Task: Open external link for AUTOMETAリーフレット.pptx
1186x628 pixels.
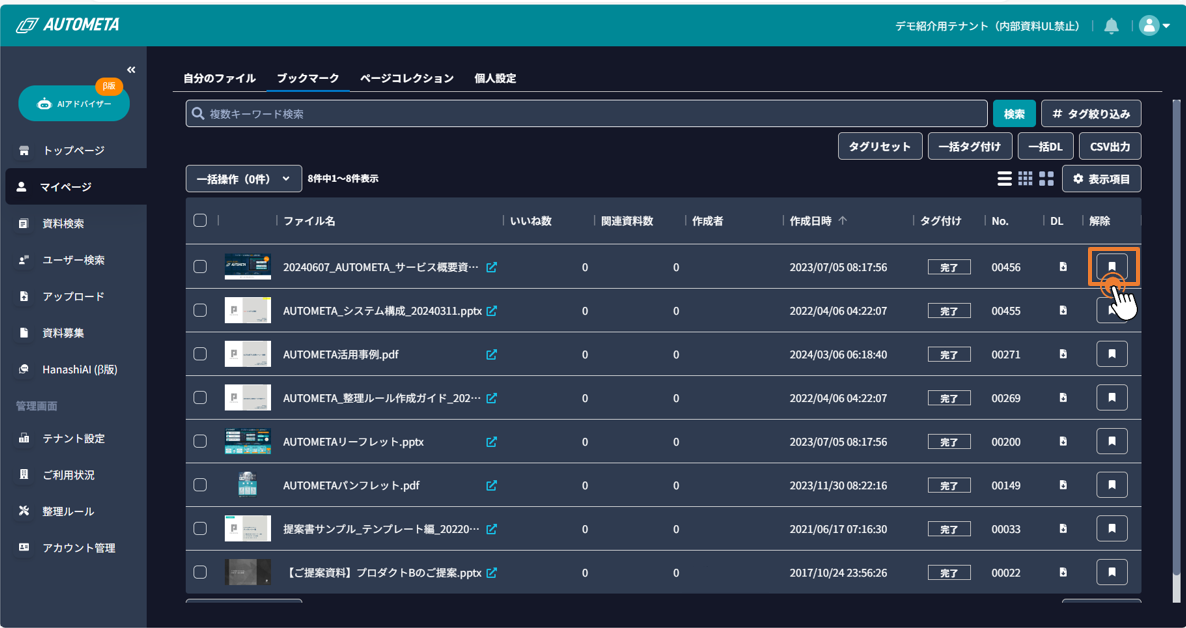Action: point(492,442)
